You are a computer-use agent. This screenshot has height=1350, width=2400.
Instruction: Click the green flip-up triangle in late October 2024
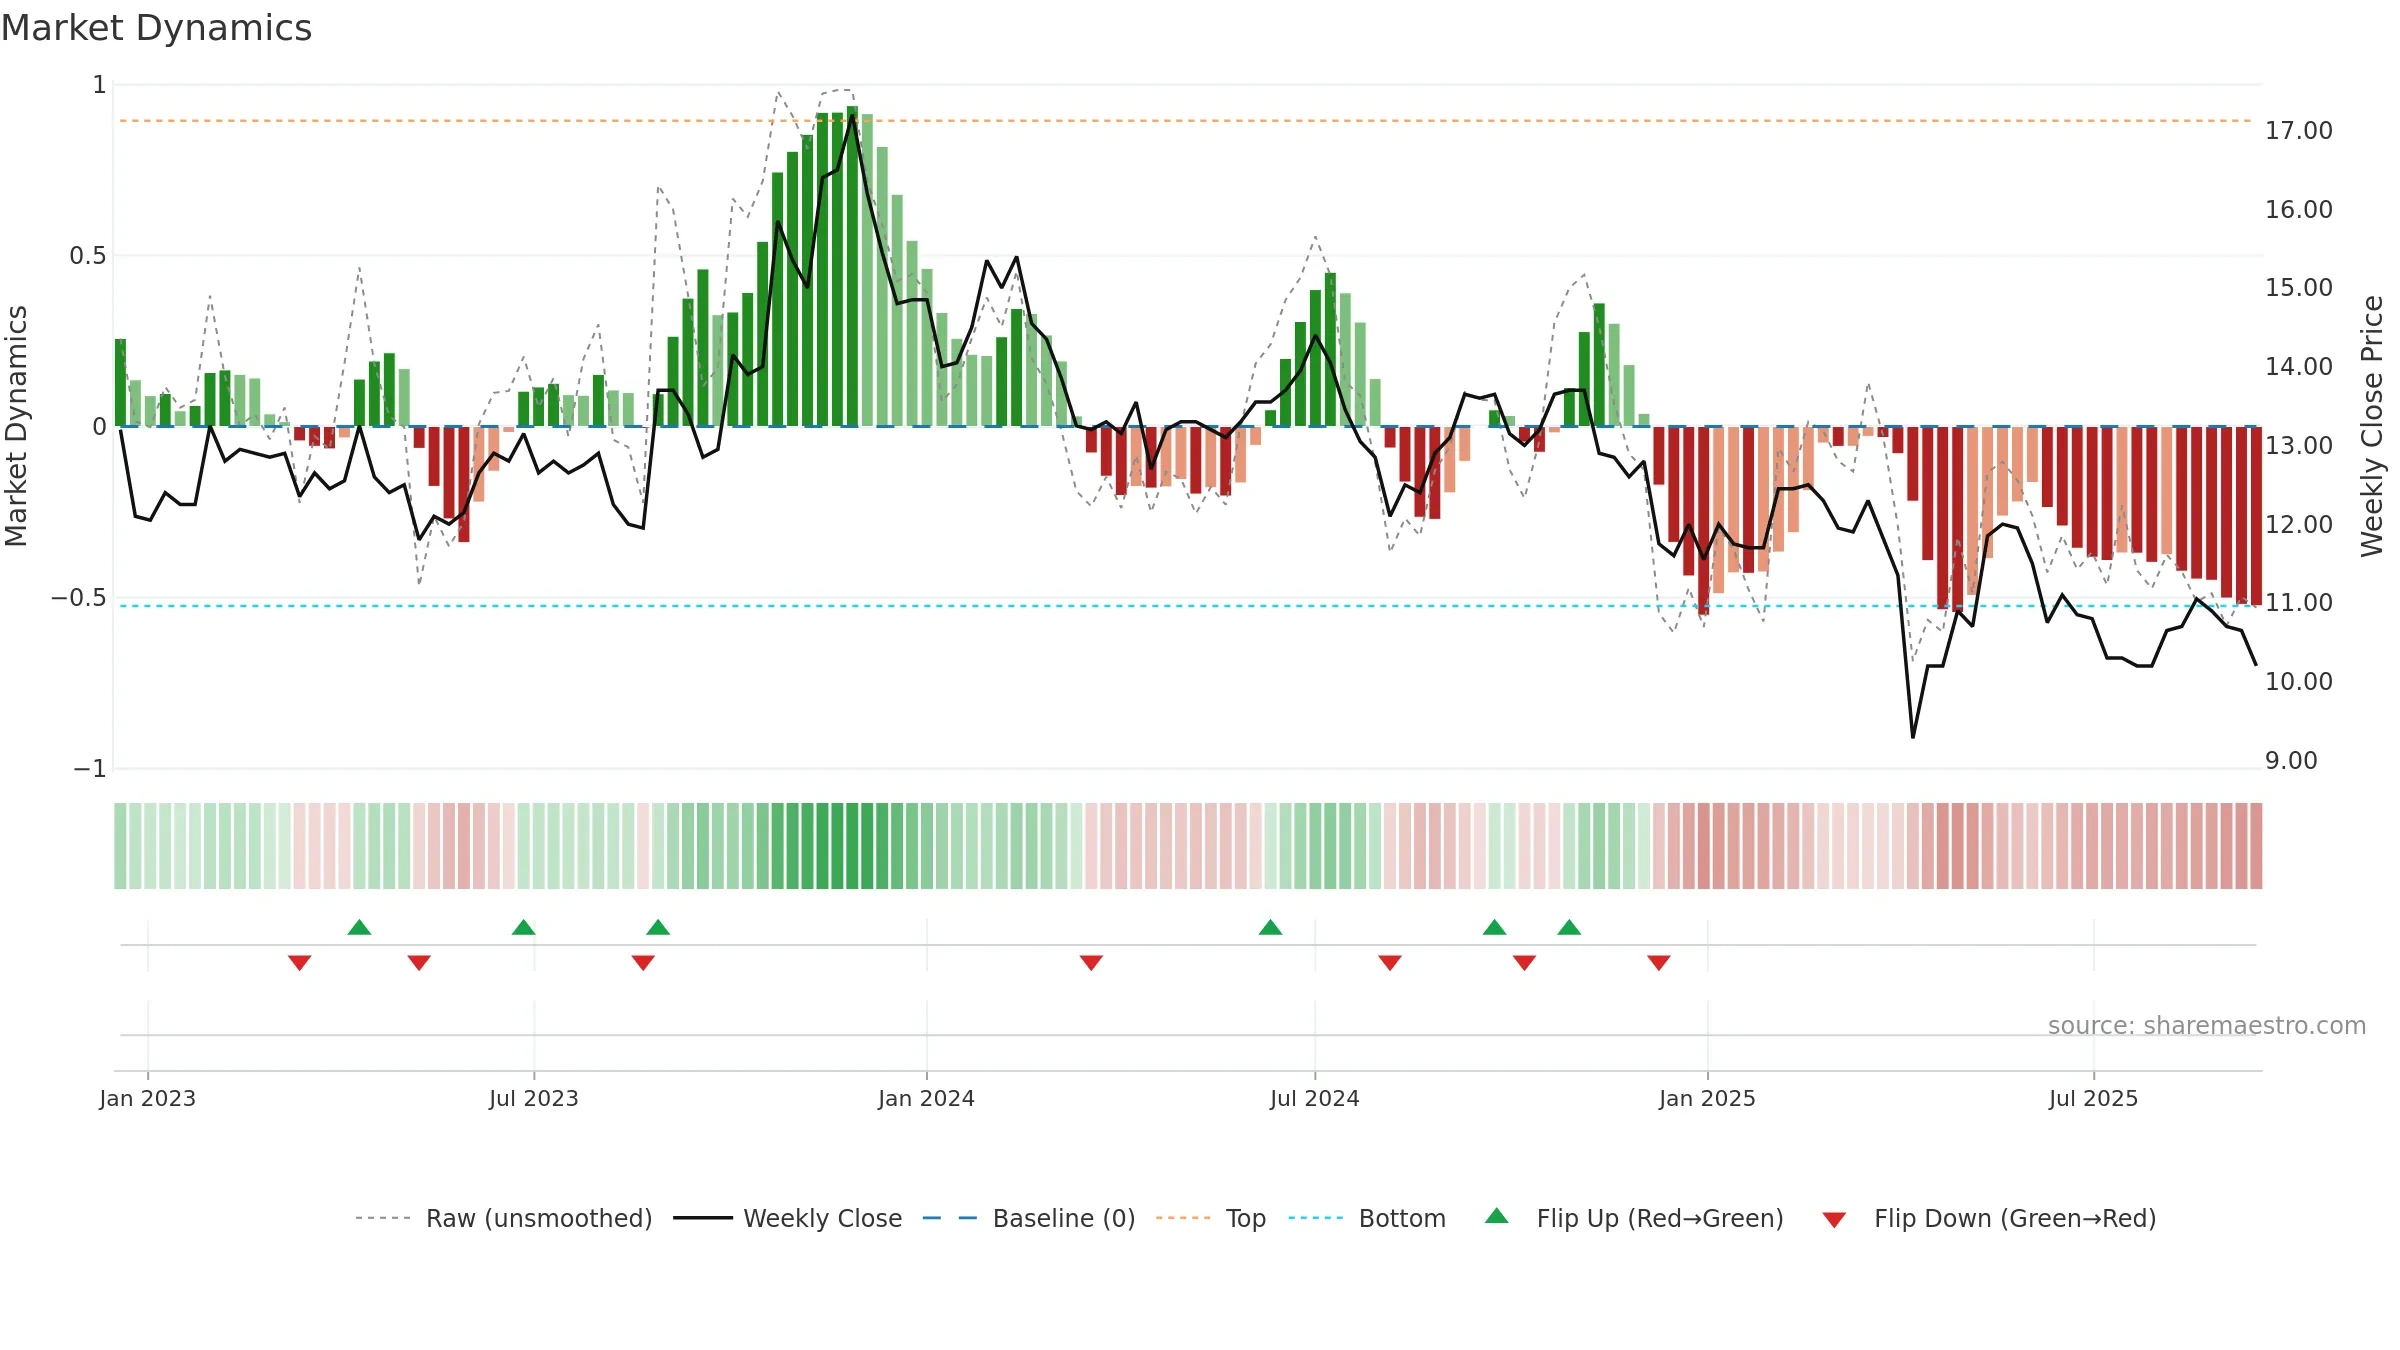pos(1569,927)
